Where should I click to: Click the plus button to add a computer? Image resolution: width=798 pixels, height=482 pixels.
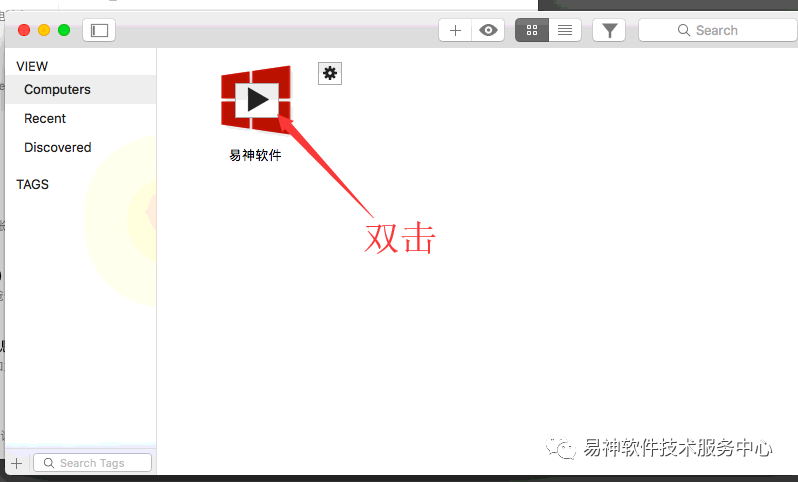(455, 30)
